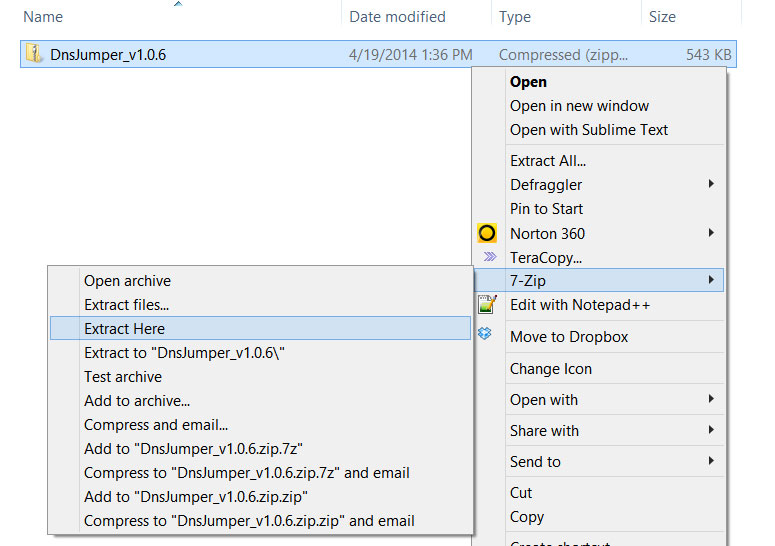Choose Extract Here from 7-Zip submenu
Screen dimensions: 775x546
(125, 329)
